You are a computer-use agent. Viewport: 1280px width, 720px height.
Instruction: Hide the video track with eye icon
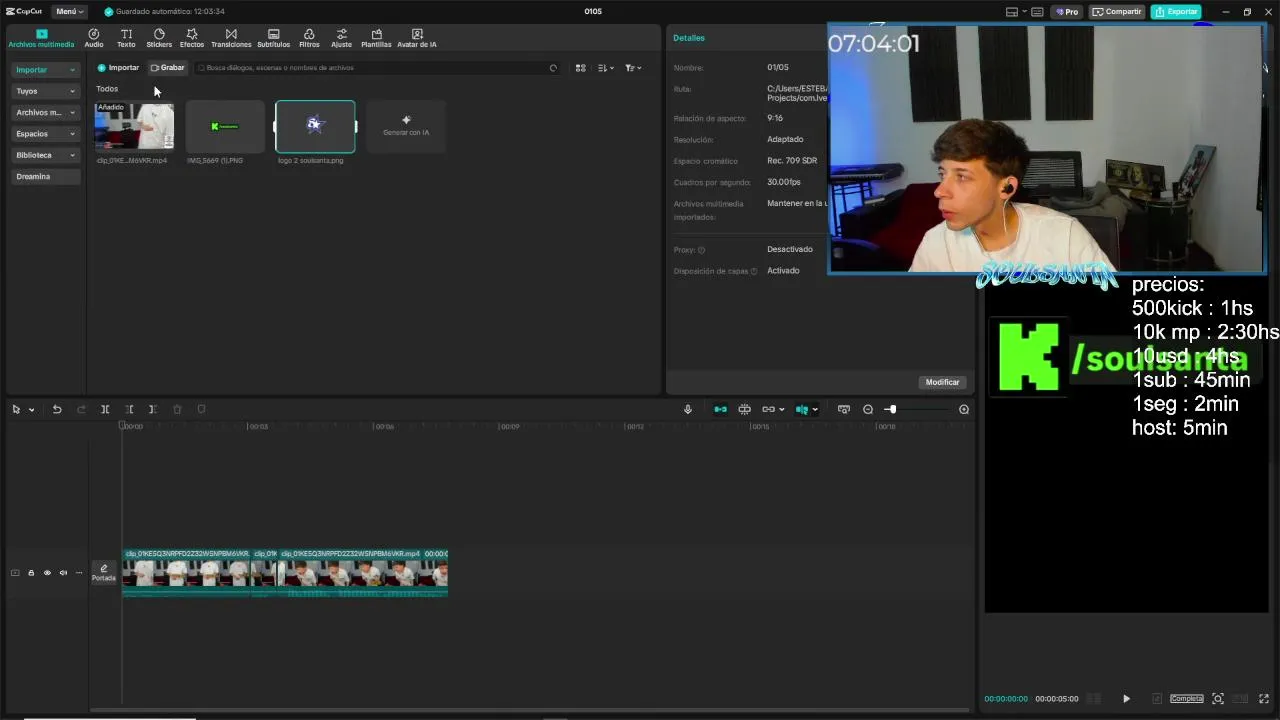(47, 573)
